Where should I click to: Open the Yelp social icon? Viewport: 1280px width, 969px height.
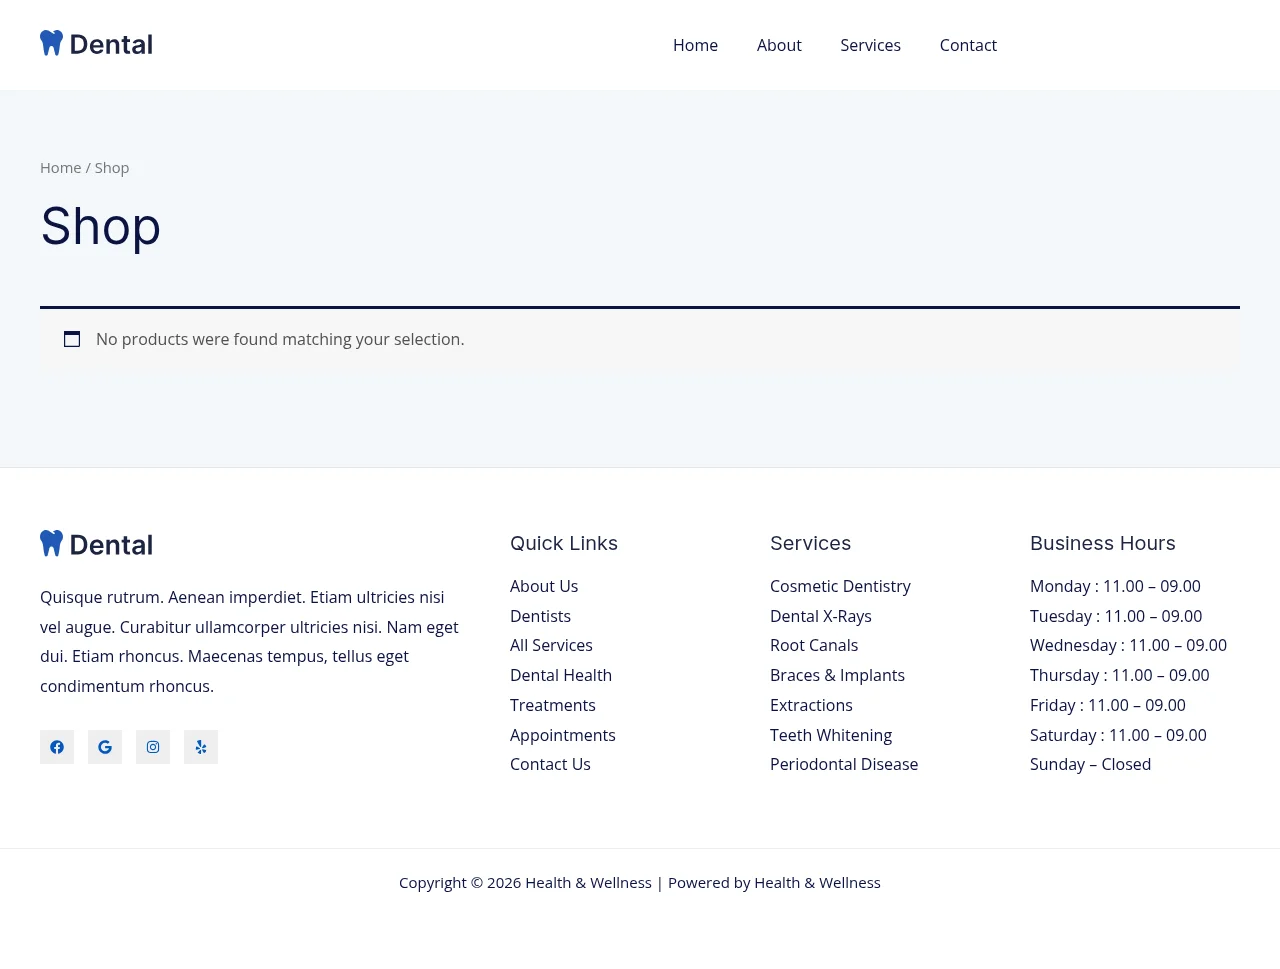[201, 747]
